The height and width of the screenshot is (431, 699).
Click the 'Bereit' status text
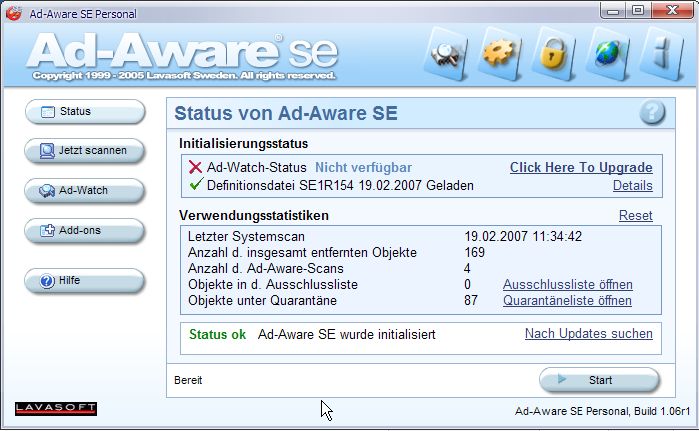coord(188,380)
